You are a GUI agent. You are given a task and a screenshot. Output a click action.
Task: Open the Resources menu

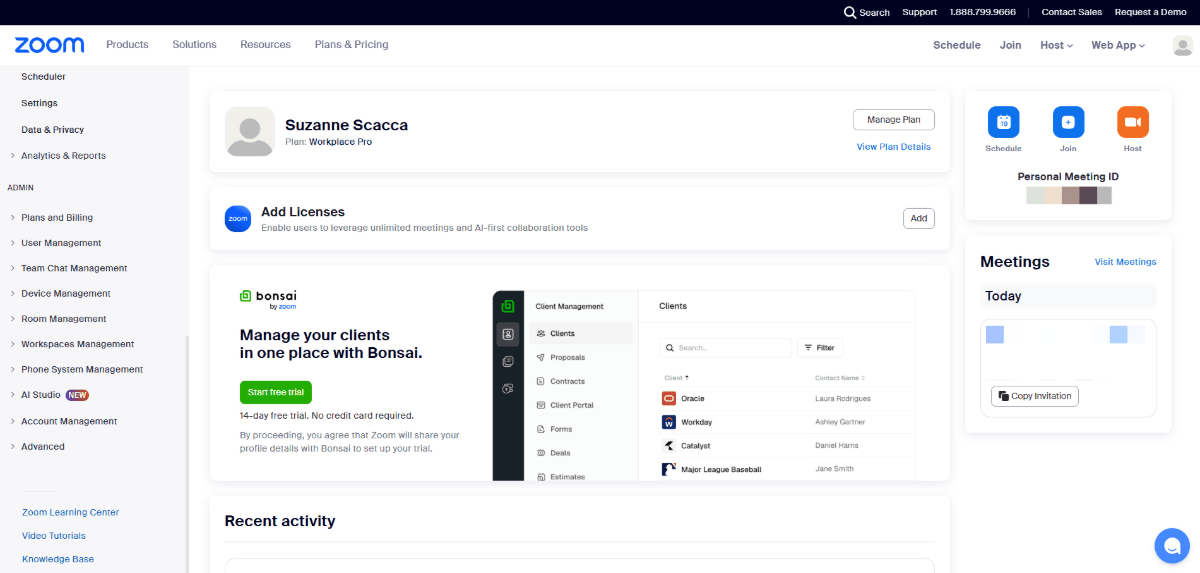[x=265, y=44]
